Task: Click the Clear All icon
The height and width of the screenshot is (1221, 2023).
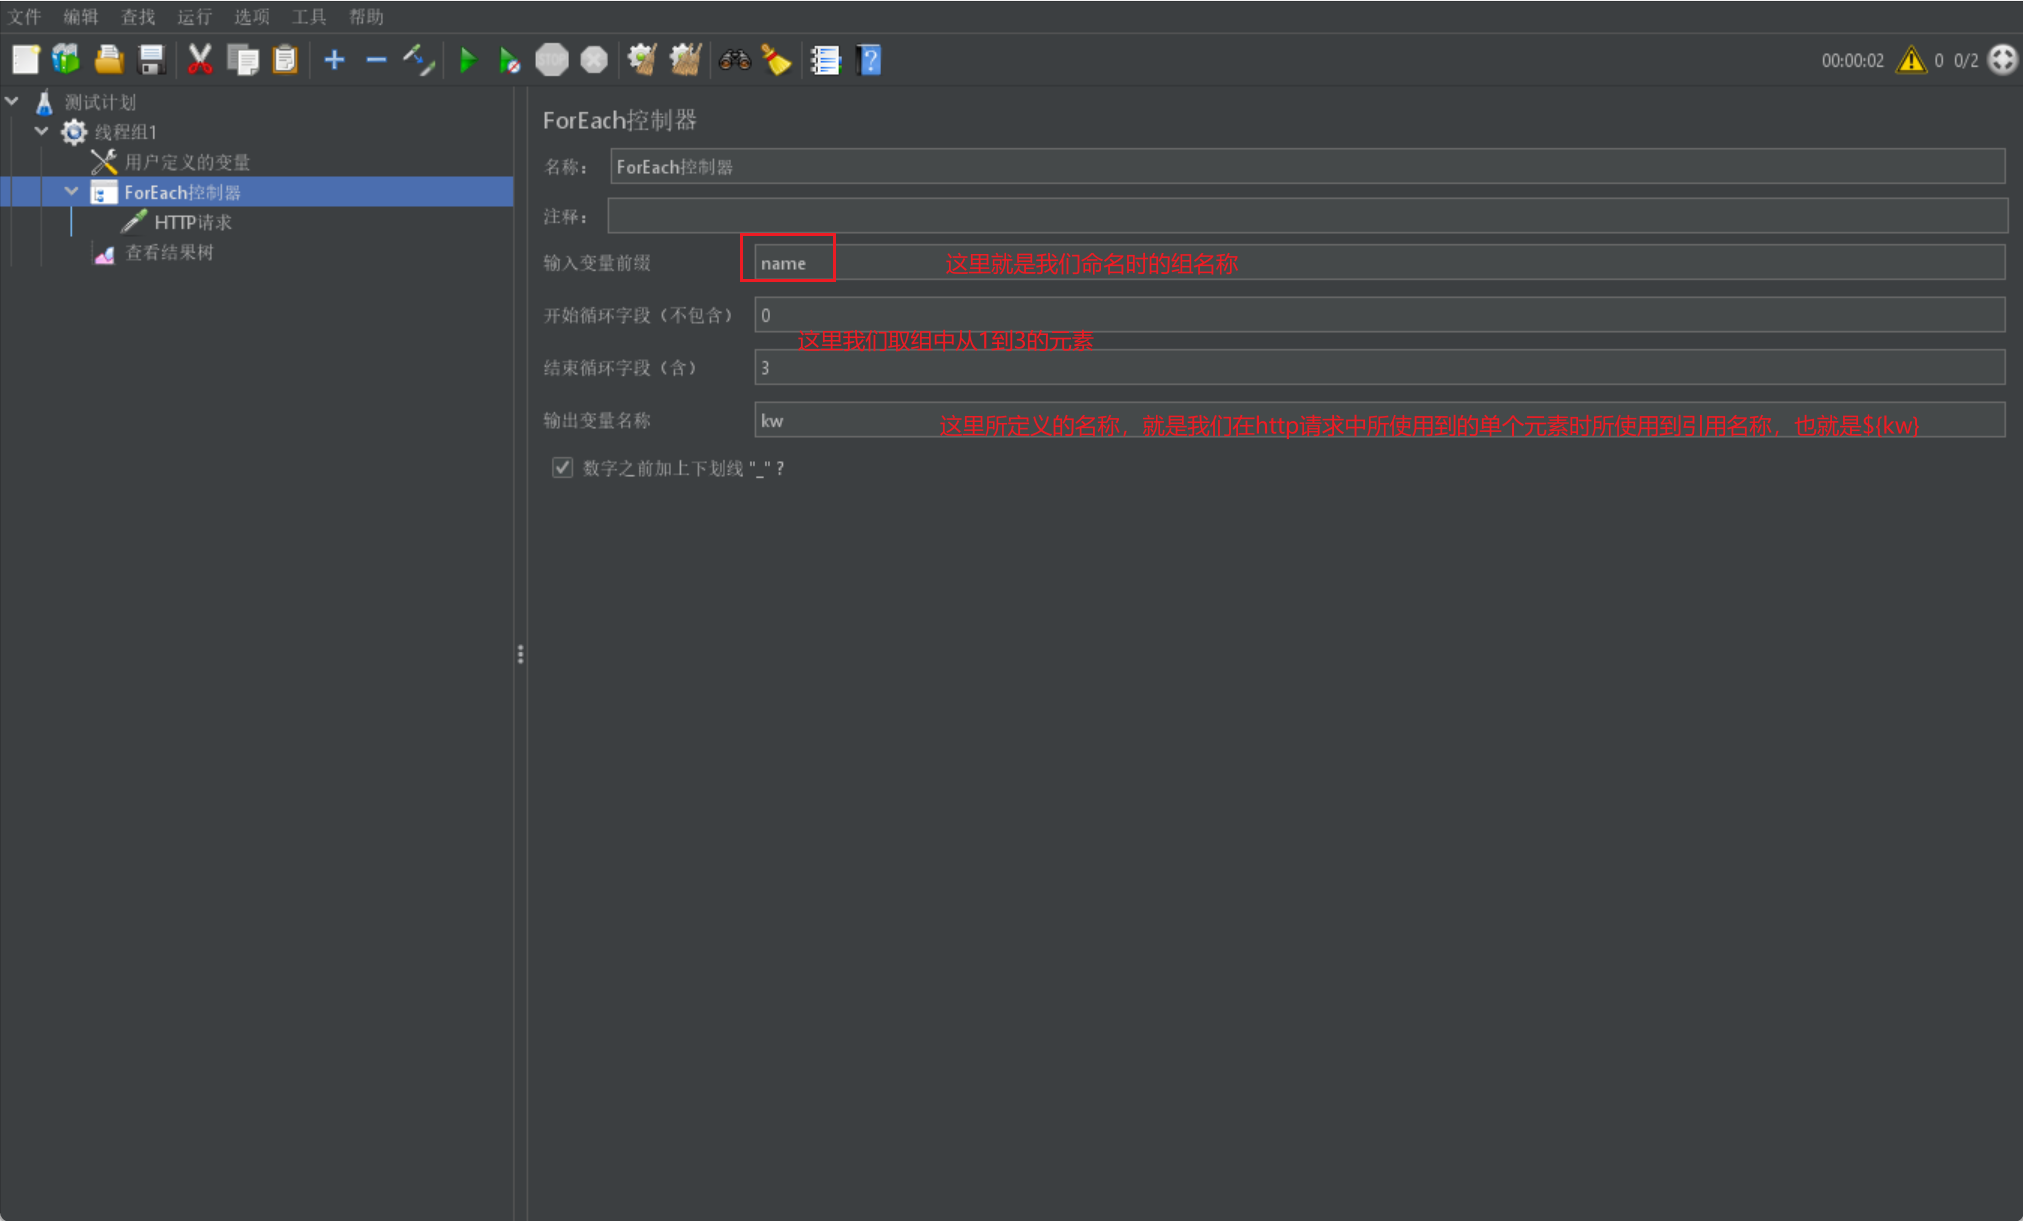Action: (x=685, y=61)
